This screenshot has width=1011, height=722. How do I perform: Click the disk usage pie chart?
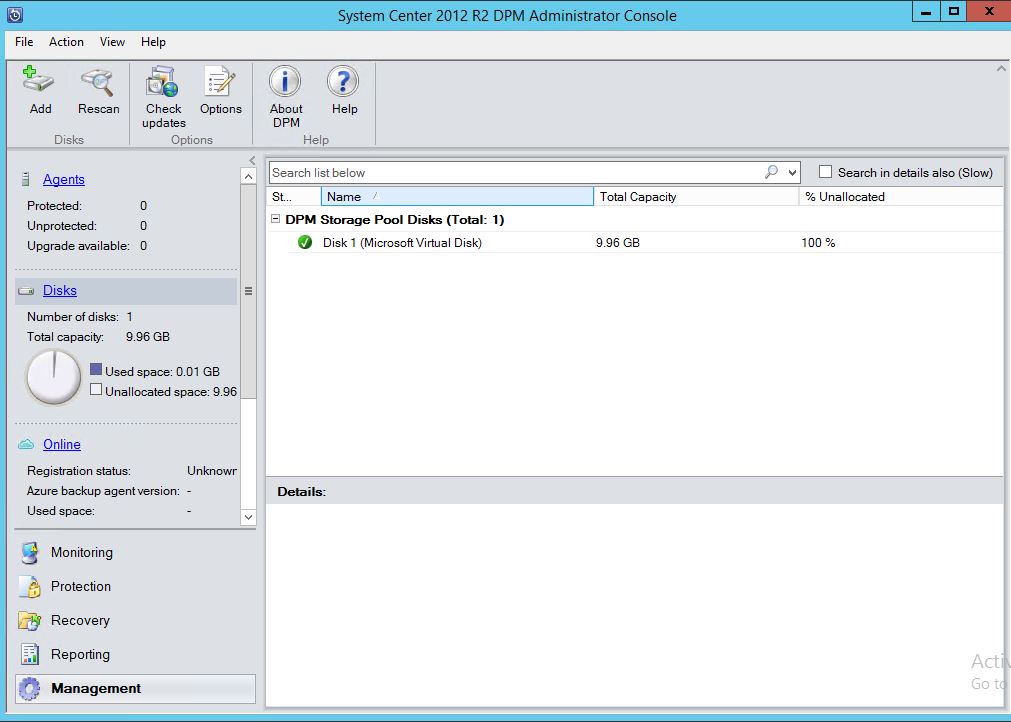pyautogui.click(x=54, y=377)
